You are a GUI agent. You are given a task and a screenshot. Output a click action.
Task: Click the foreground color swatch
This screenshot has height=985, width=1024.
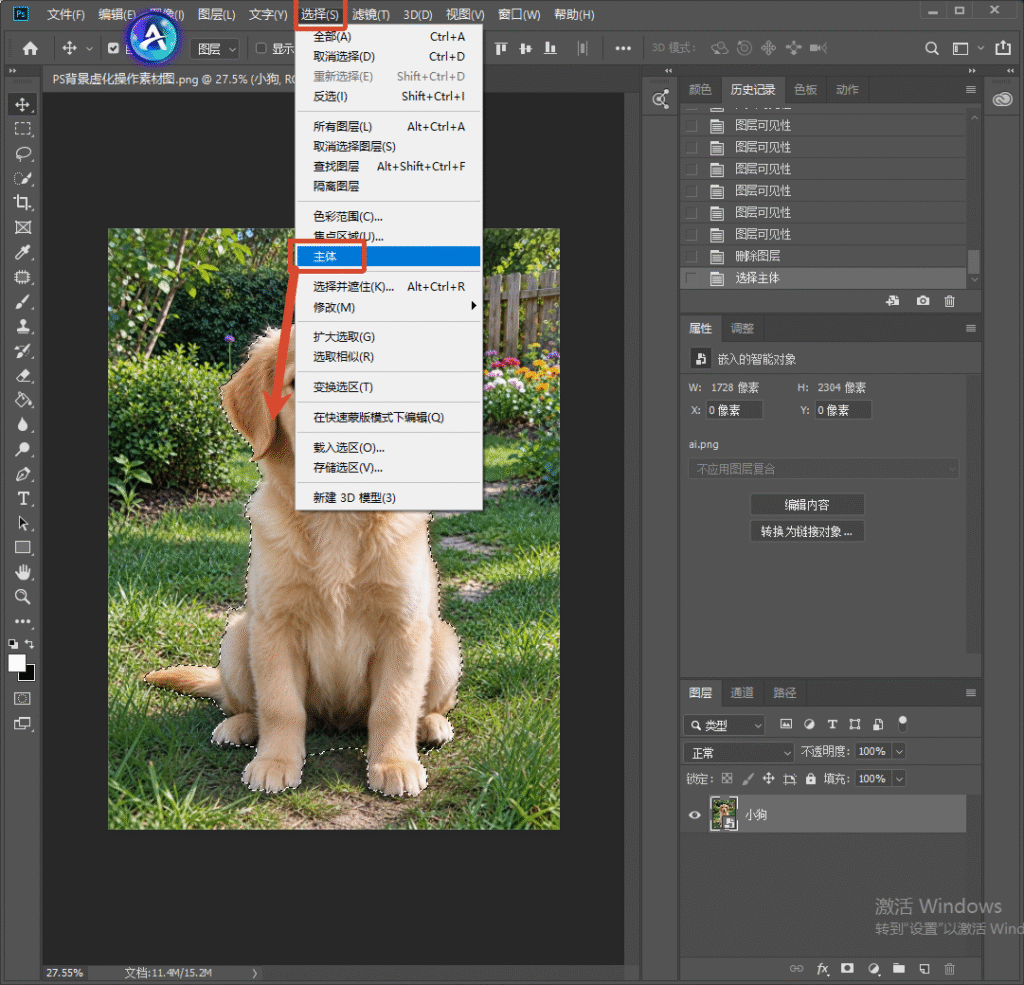[x=16, y=663]
